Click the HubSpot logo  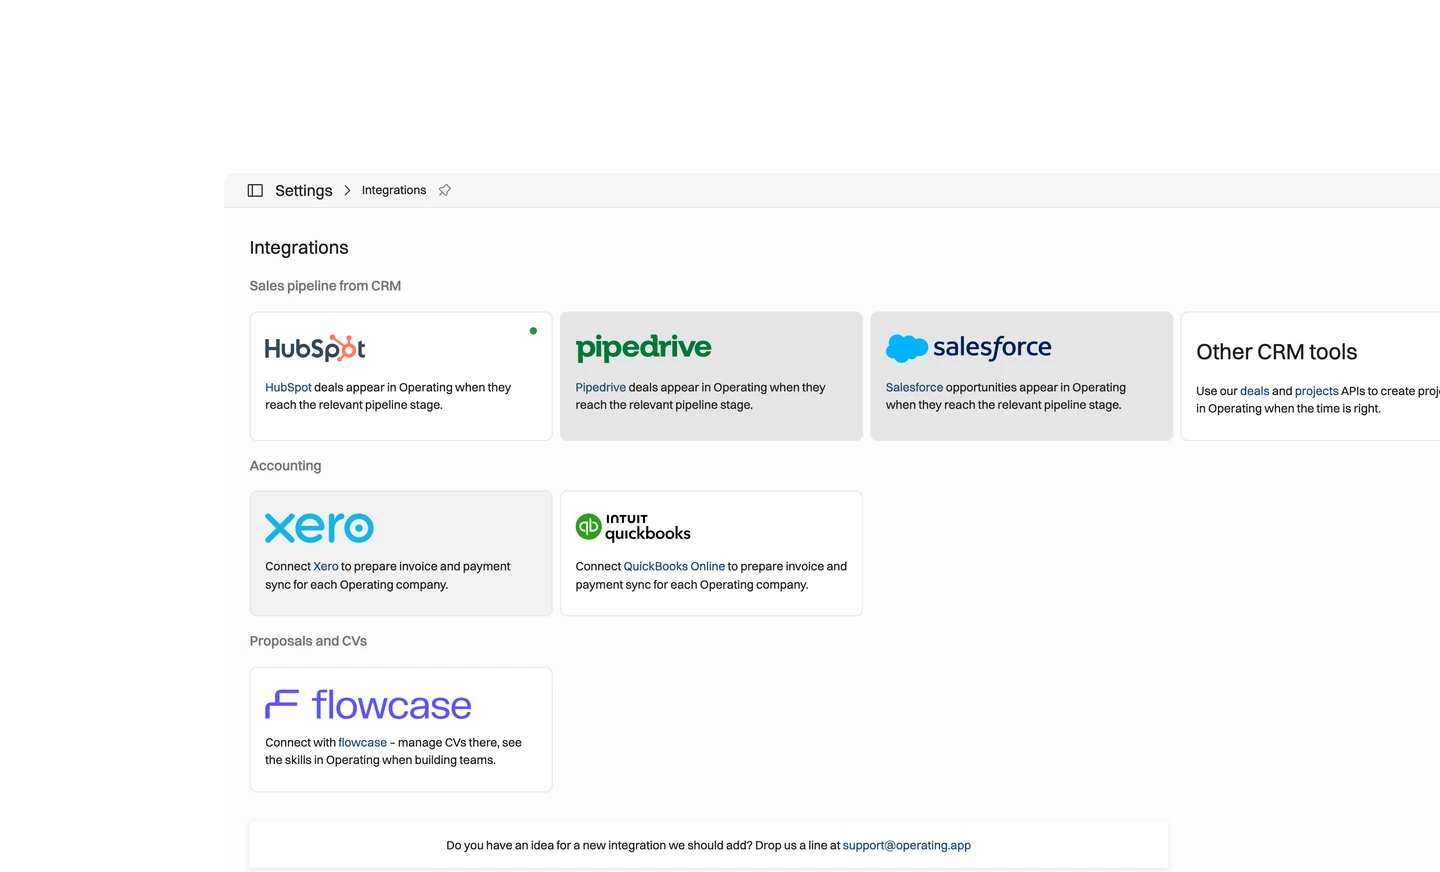pyautogui.click(x=315, y=348)
